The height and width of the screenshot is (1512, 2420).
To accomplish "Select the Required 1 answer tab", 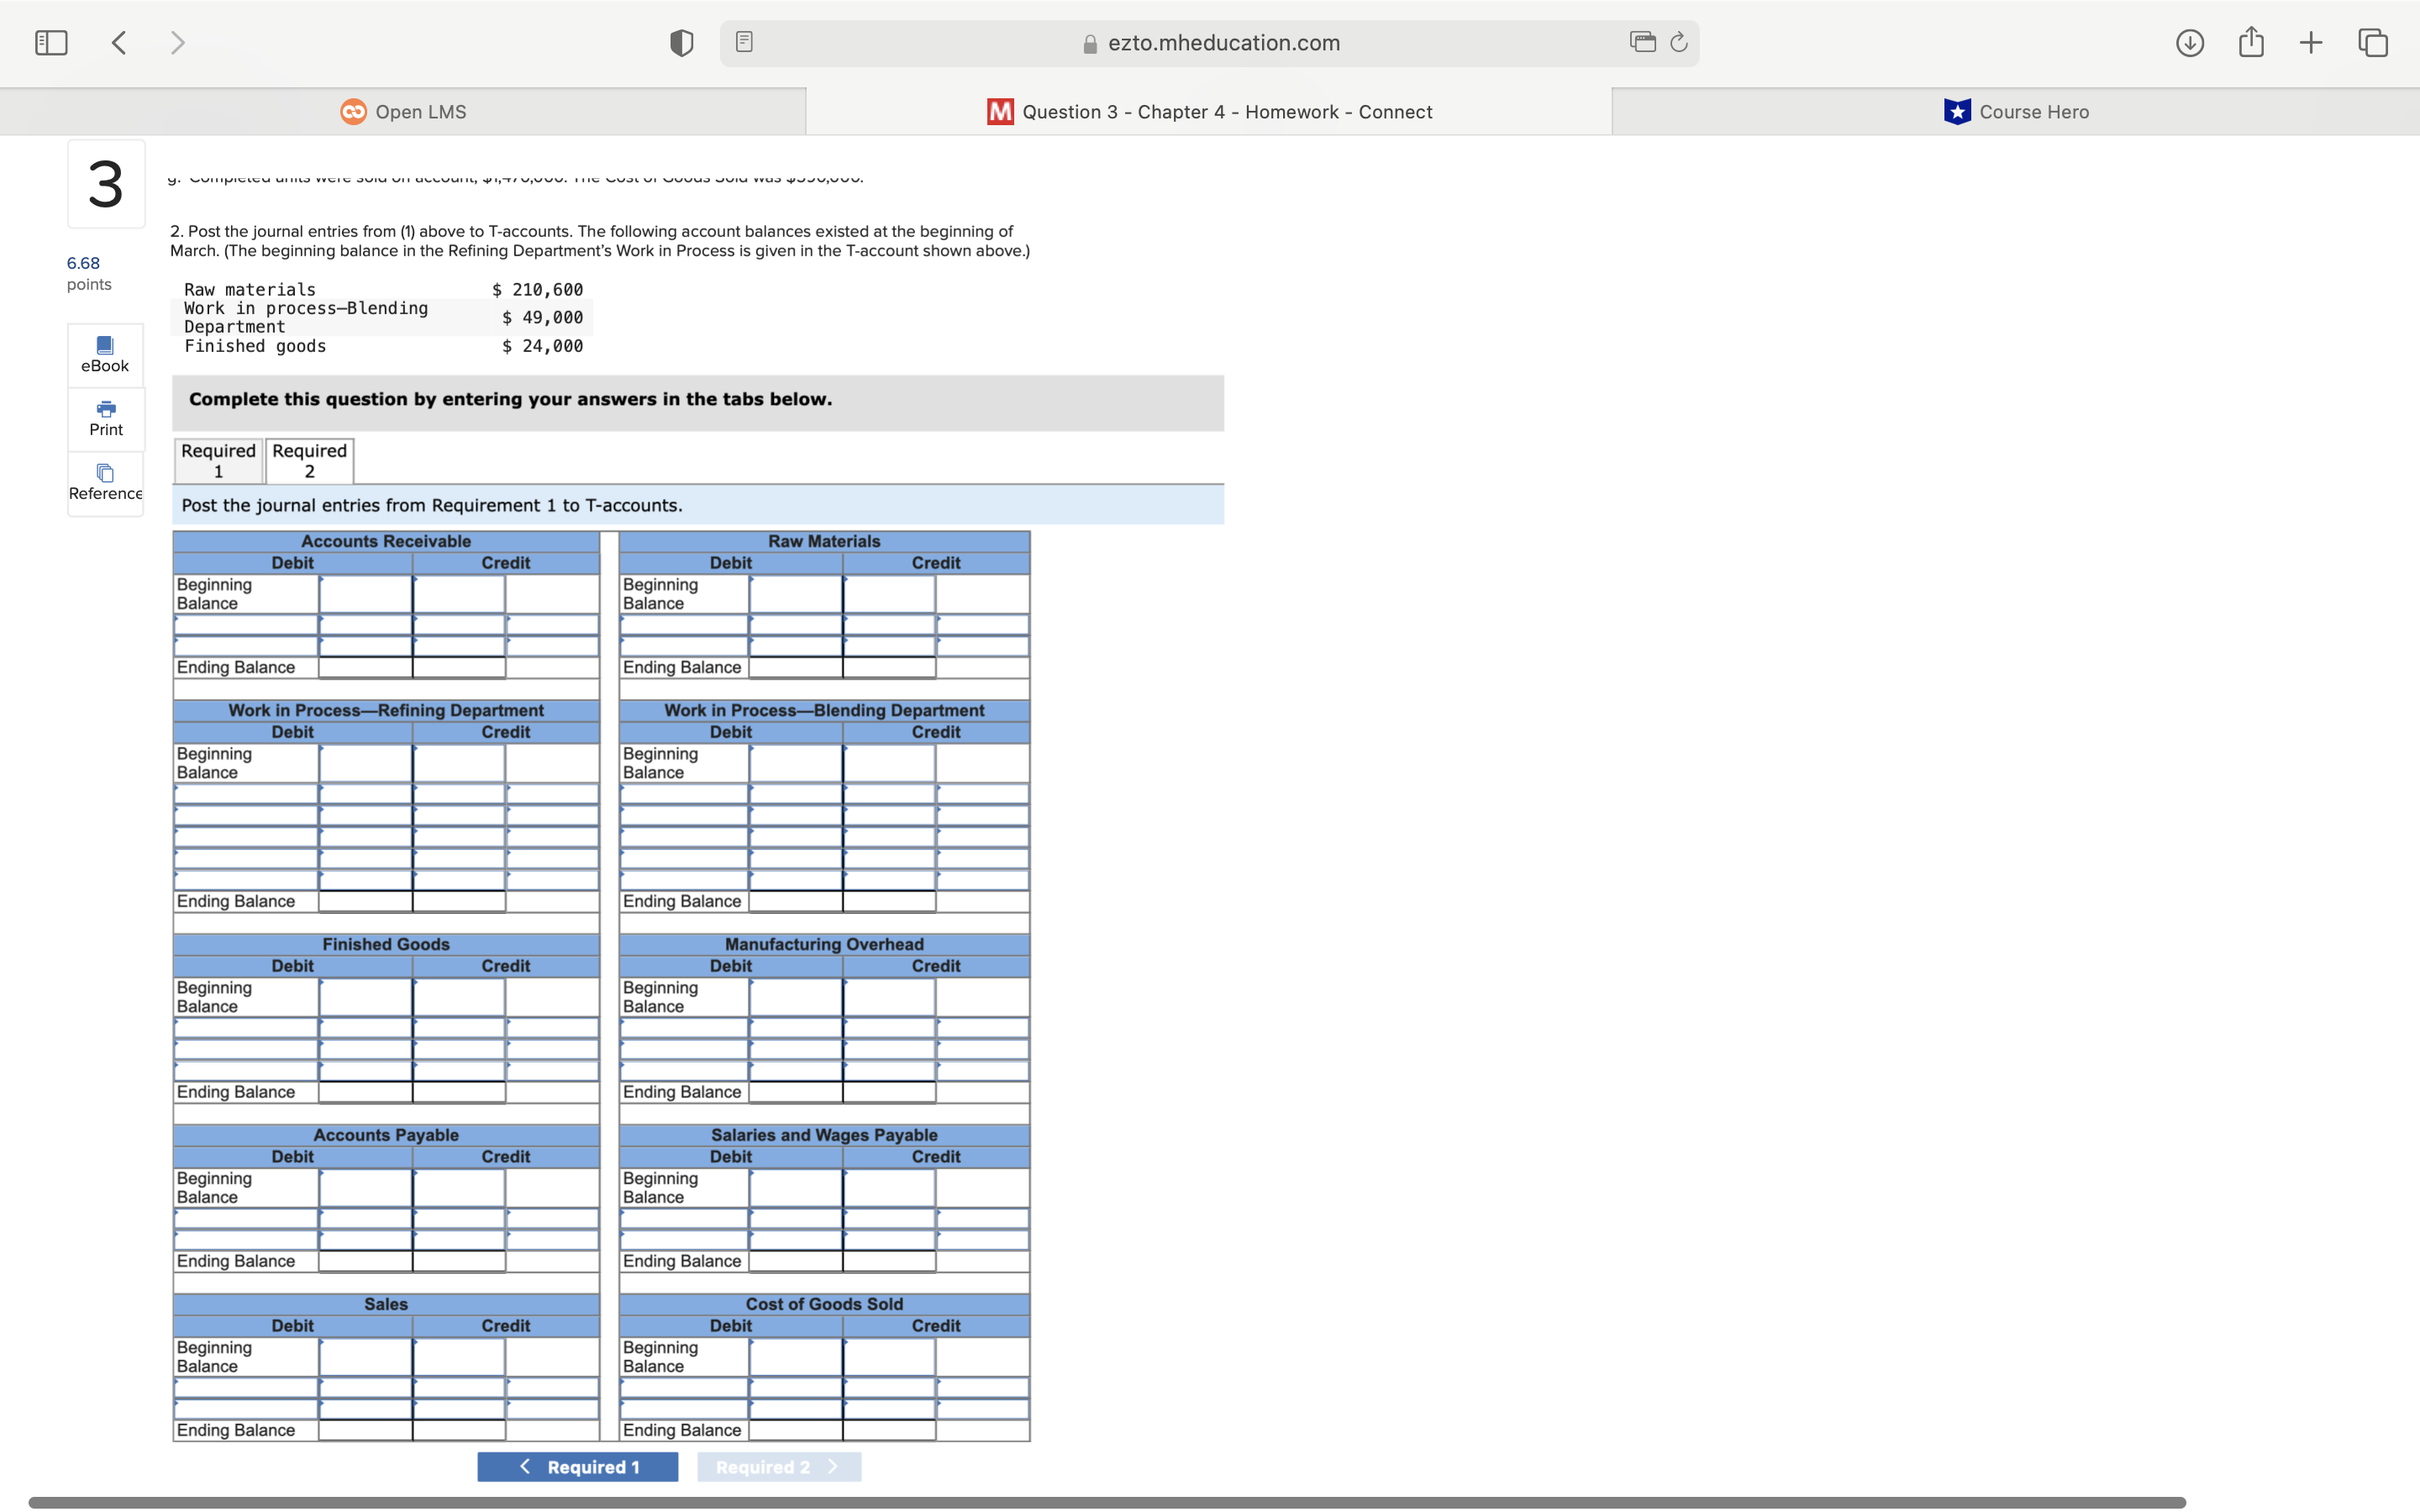I will (218, 461).
